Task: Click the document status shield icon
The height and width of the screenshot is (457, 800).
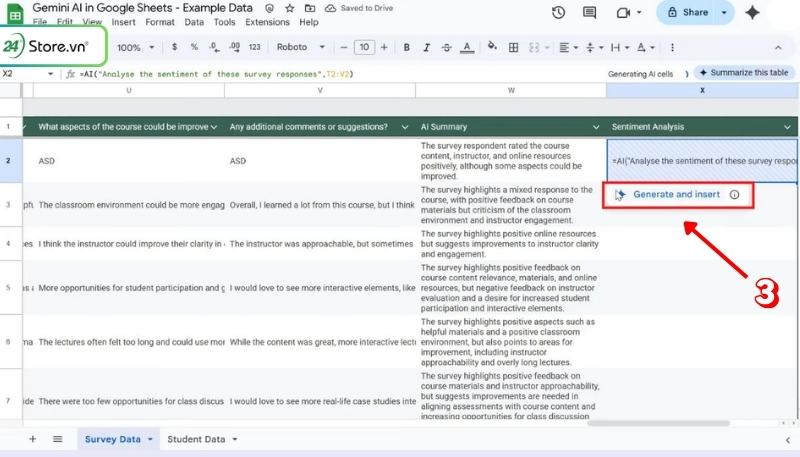Action: 269,8
